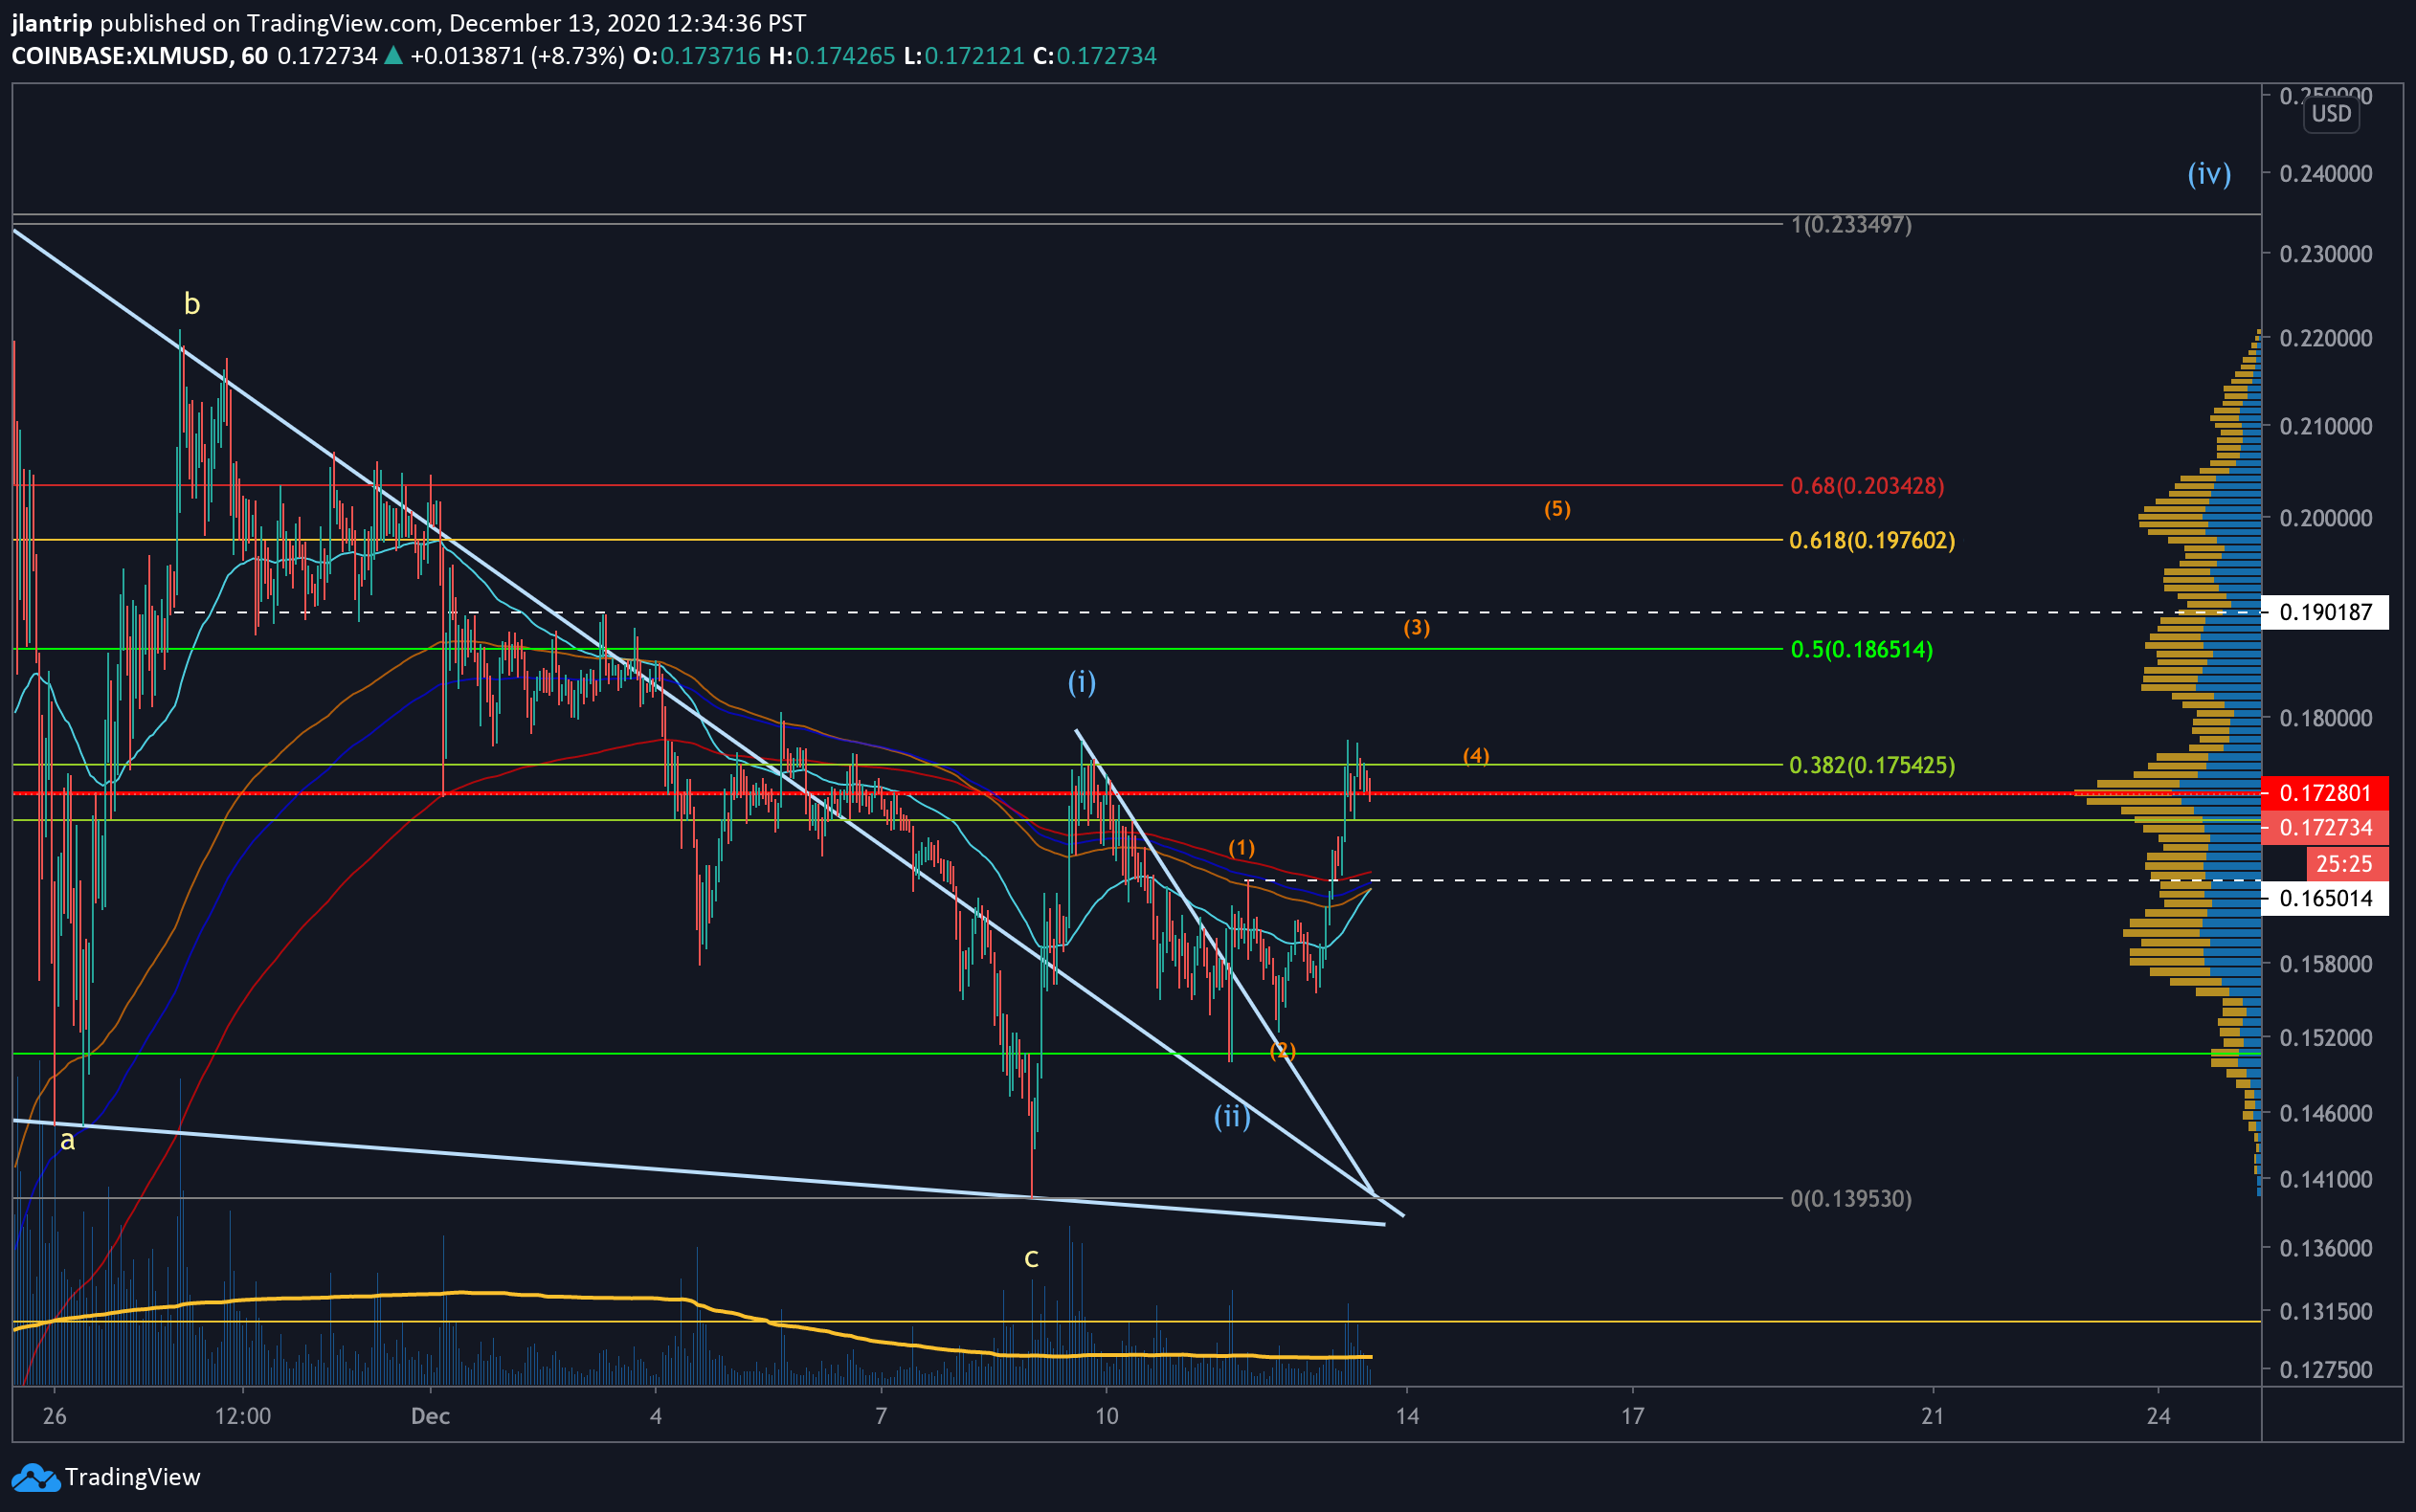Select the 0.68(0.203428) Fibonacci label
Viewport: 2416px width, 1512px height.
click(x=1867, y=486)
